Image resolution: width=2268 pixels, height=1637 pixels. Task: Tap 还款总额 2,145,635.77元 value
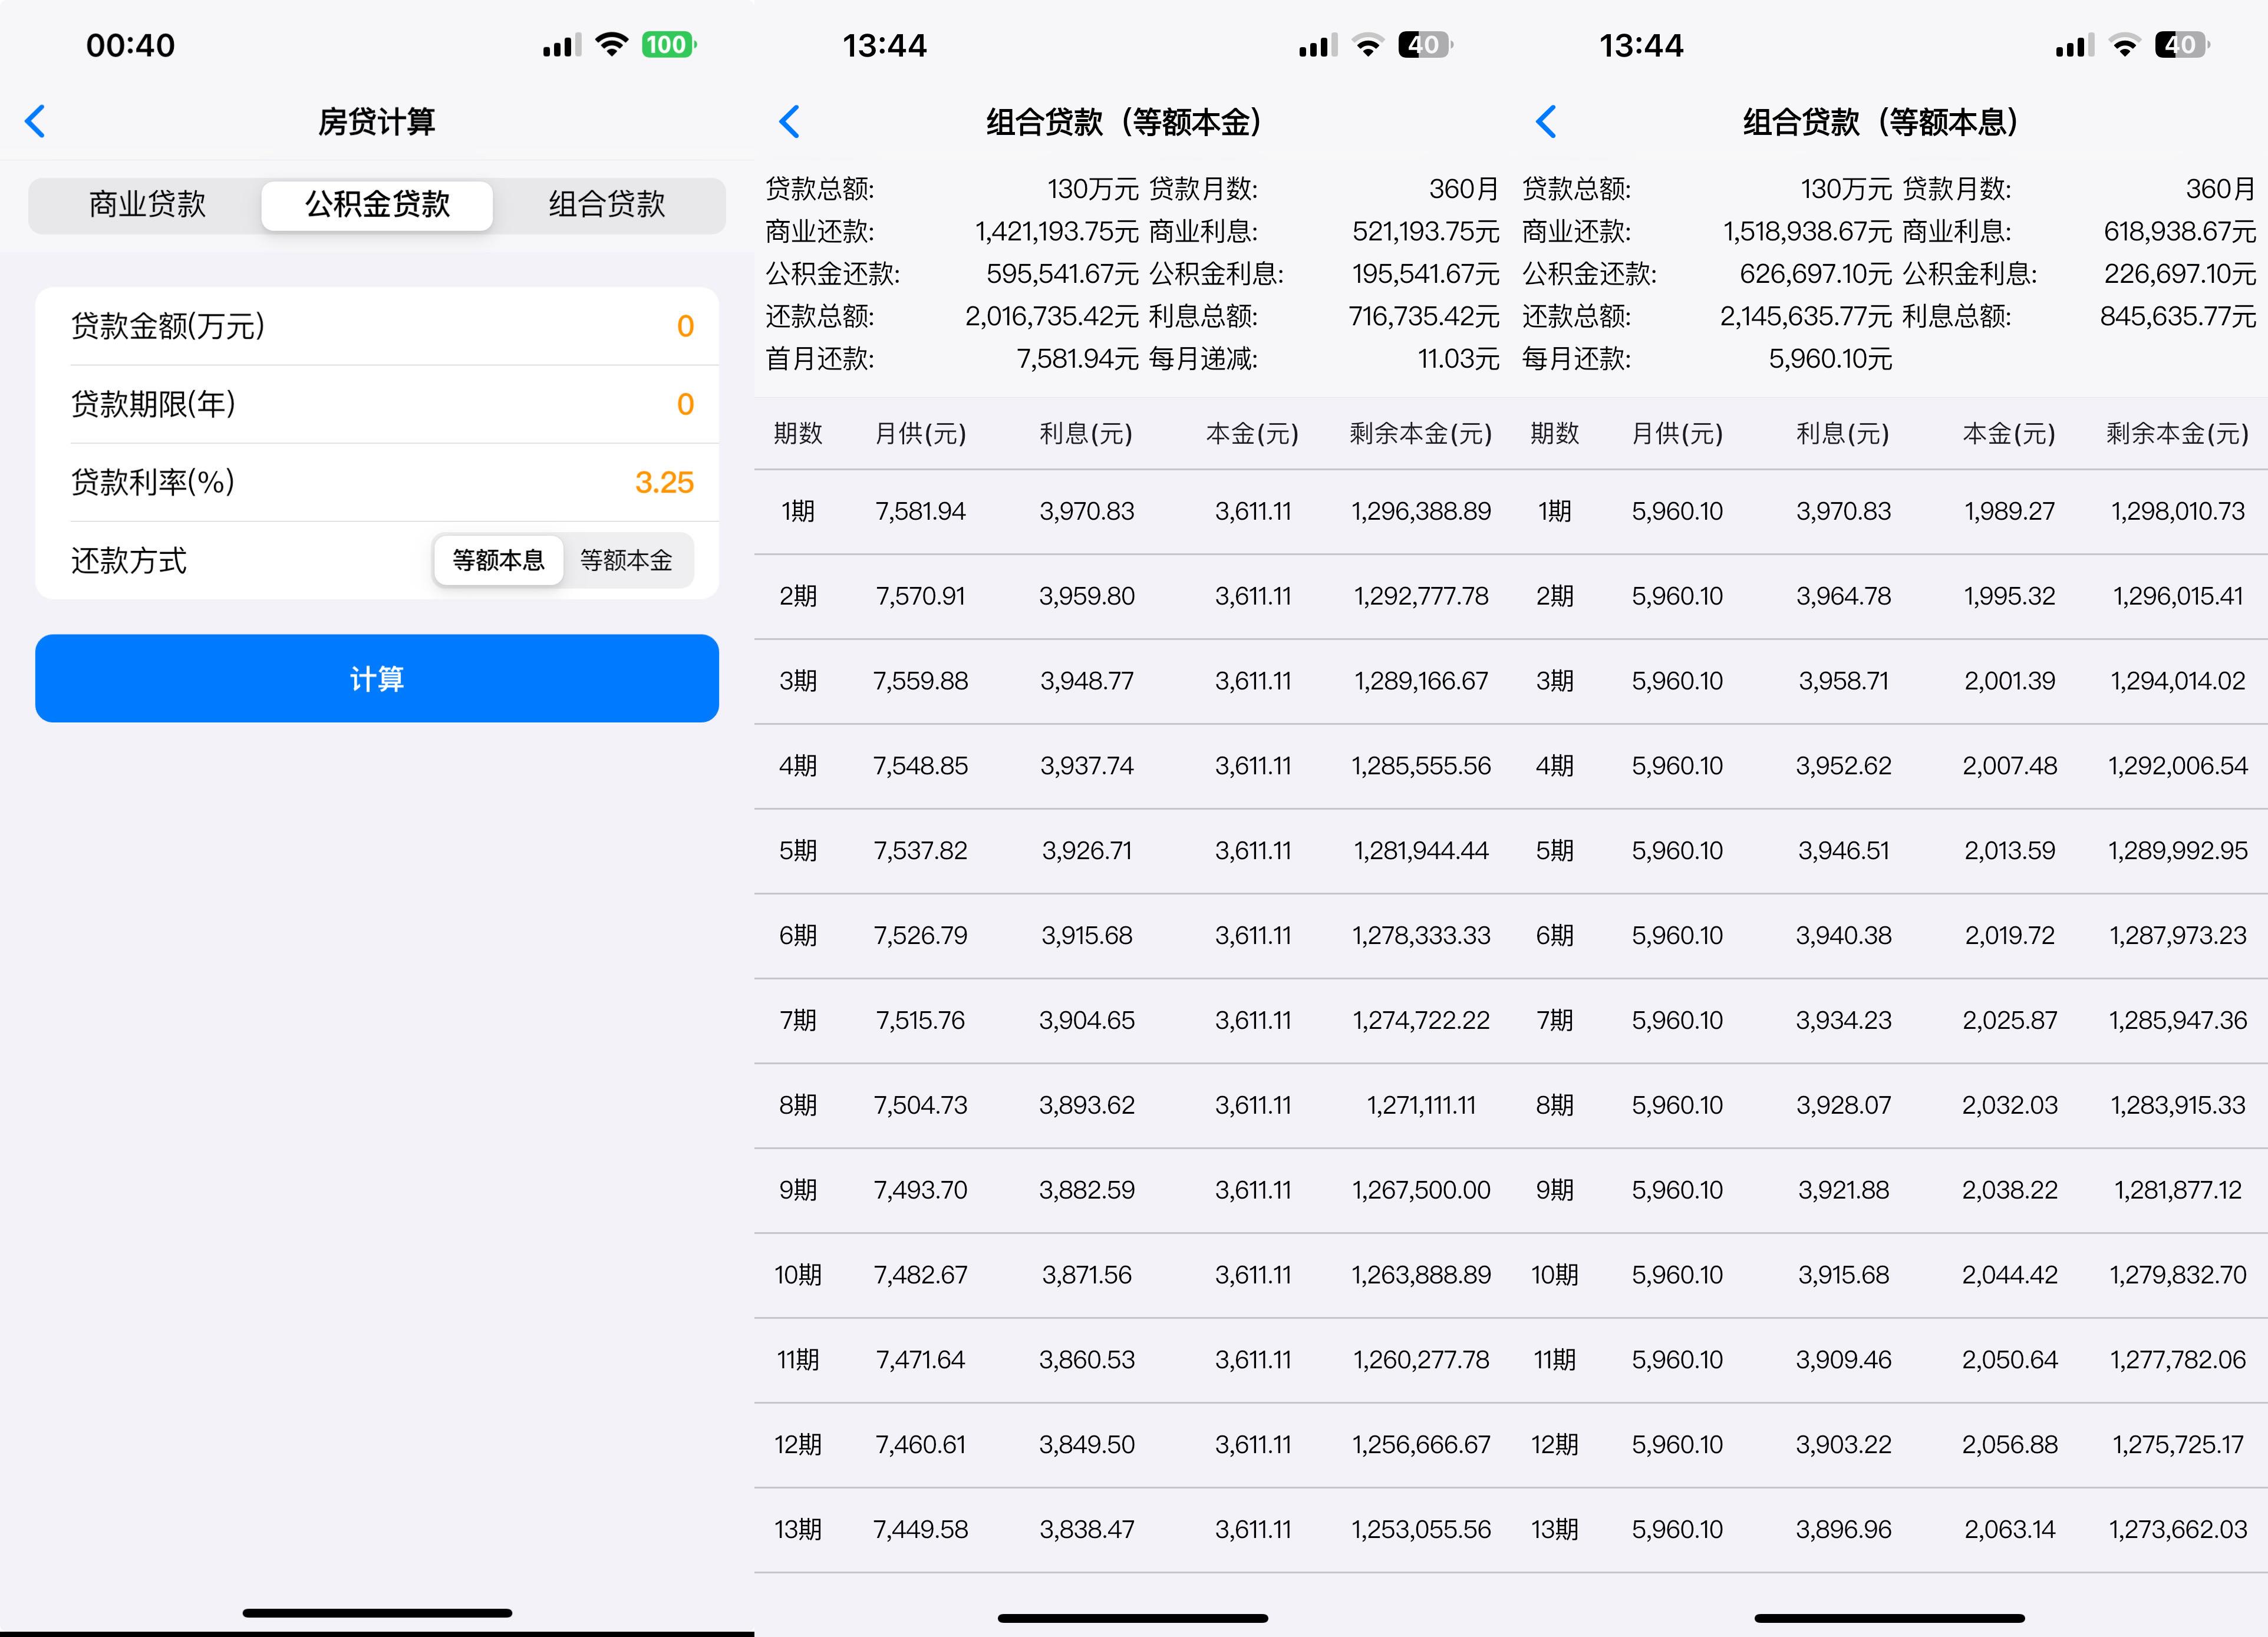click(1806, 316)
